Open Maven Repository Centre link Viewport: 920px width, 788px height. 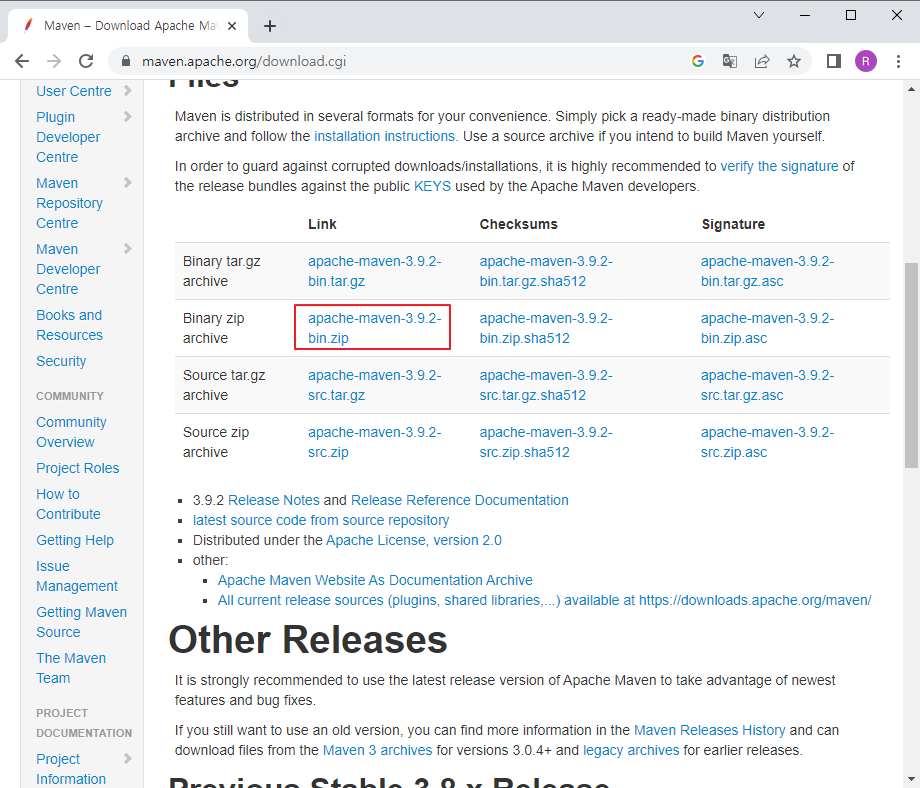[x=69, y=203]
